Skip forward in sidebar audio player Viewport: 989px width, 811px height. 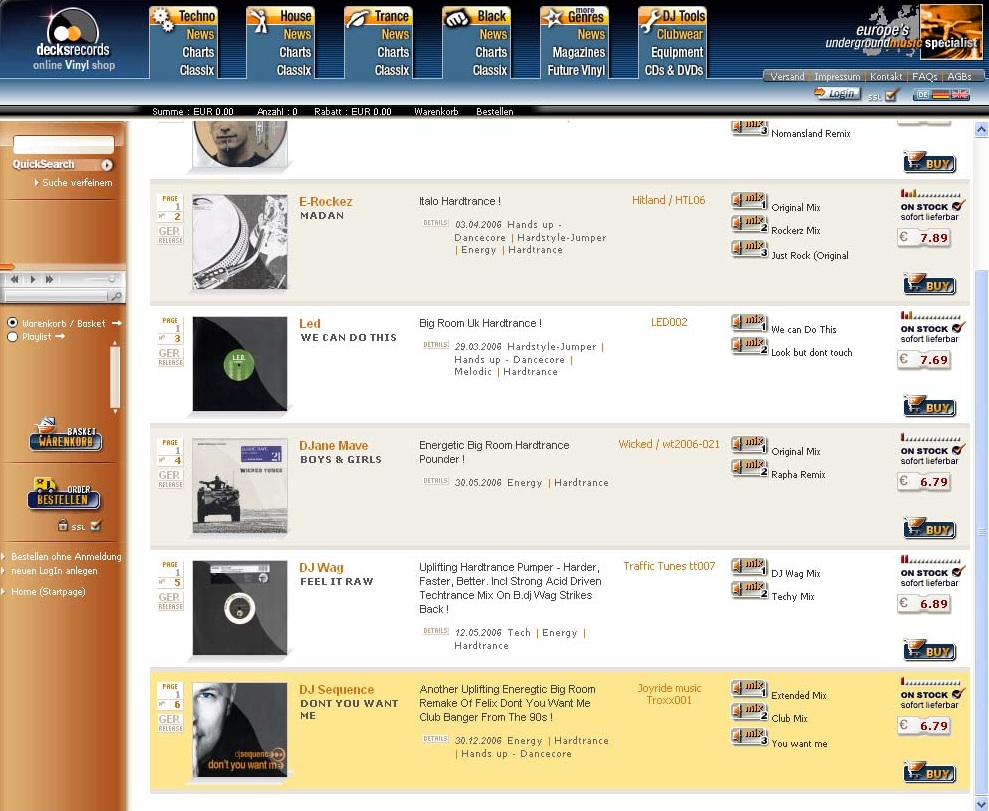click(49, 279)
